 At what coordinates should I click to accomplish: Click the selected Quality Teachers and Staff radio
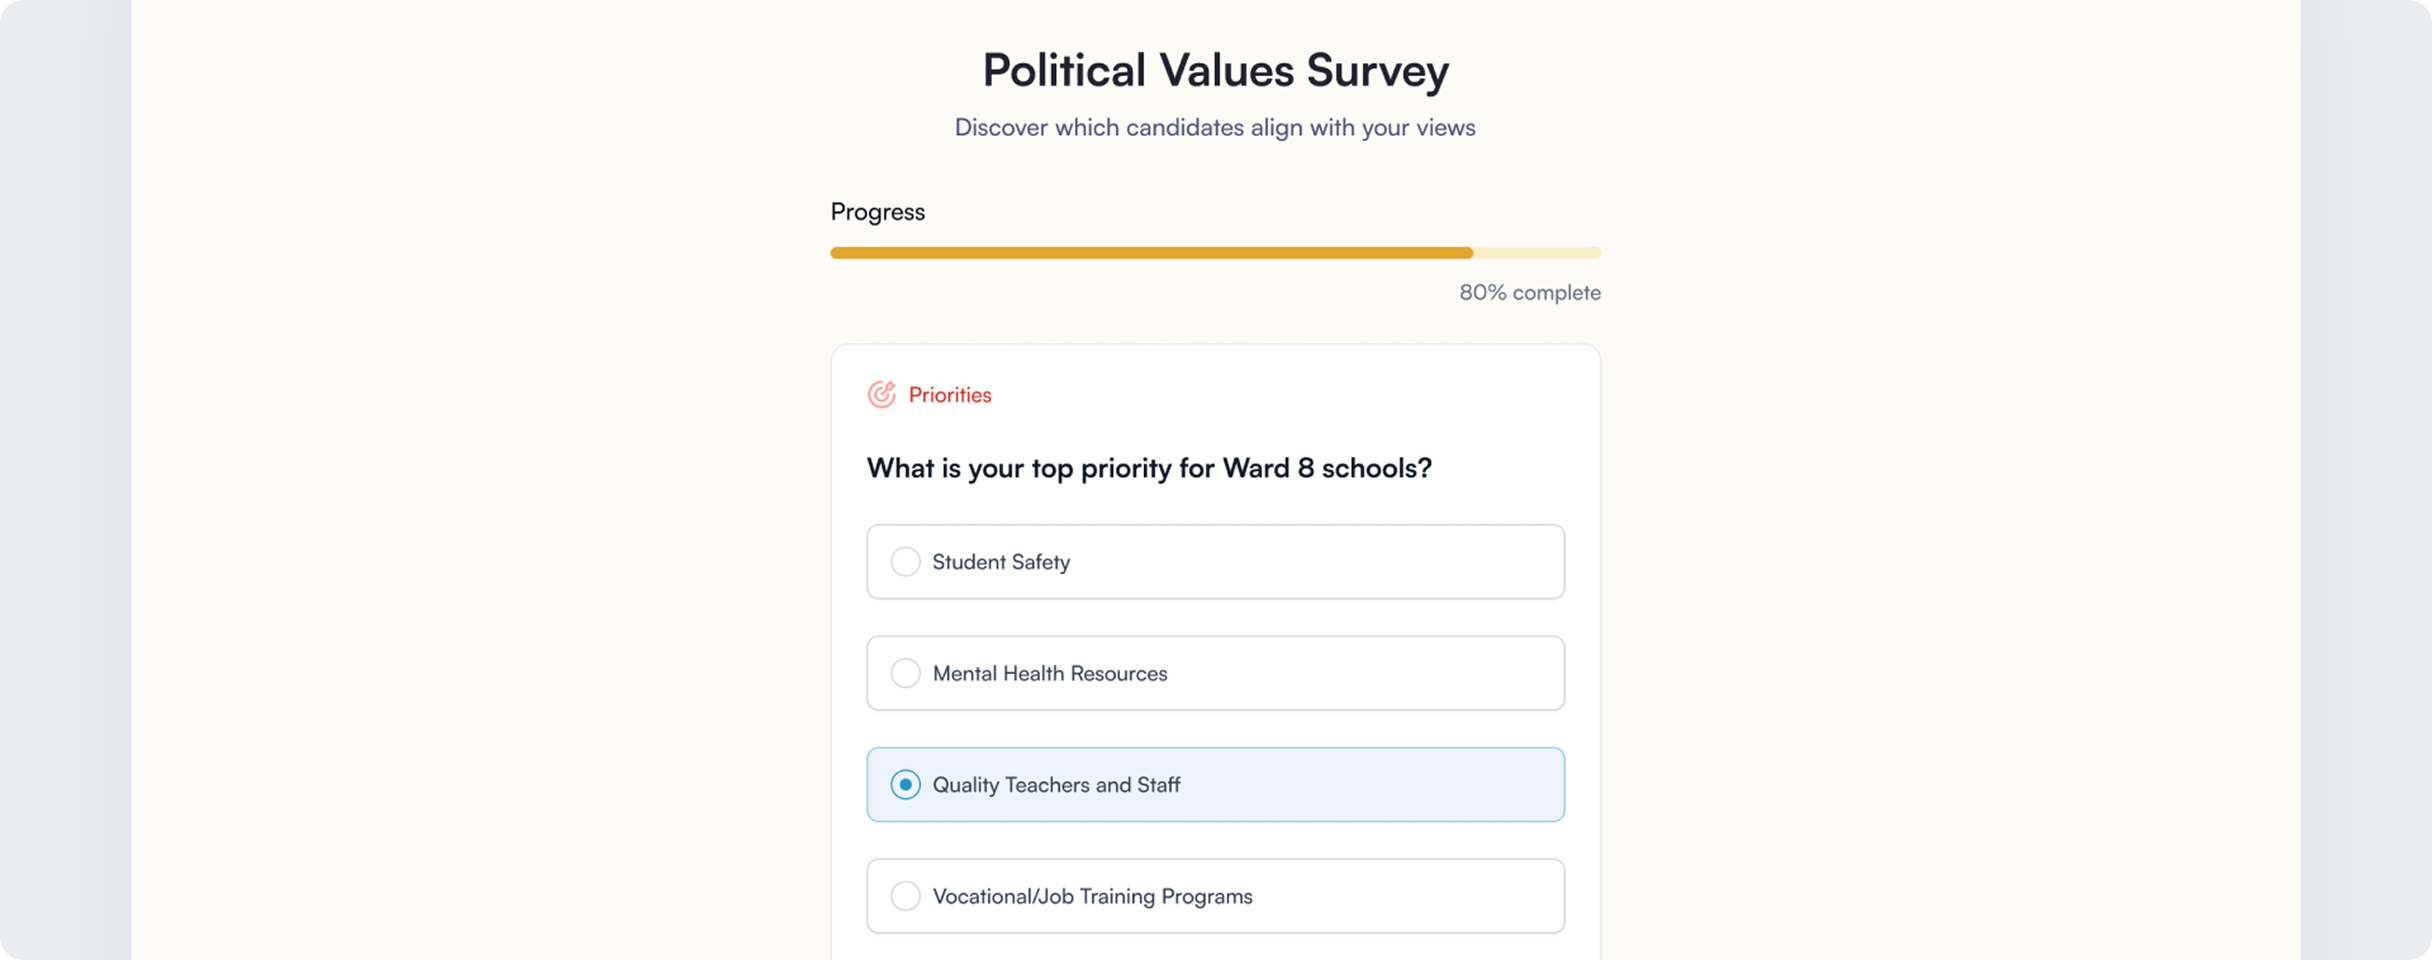tap(905, 785)
